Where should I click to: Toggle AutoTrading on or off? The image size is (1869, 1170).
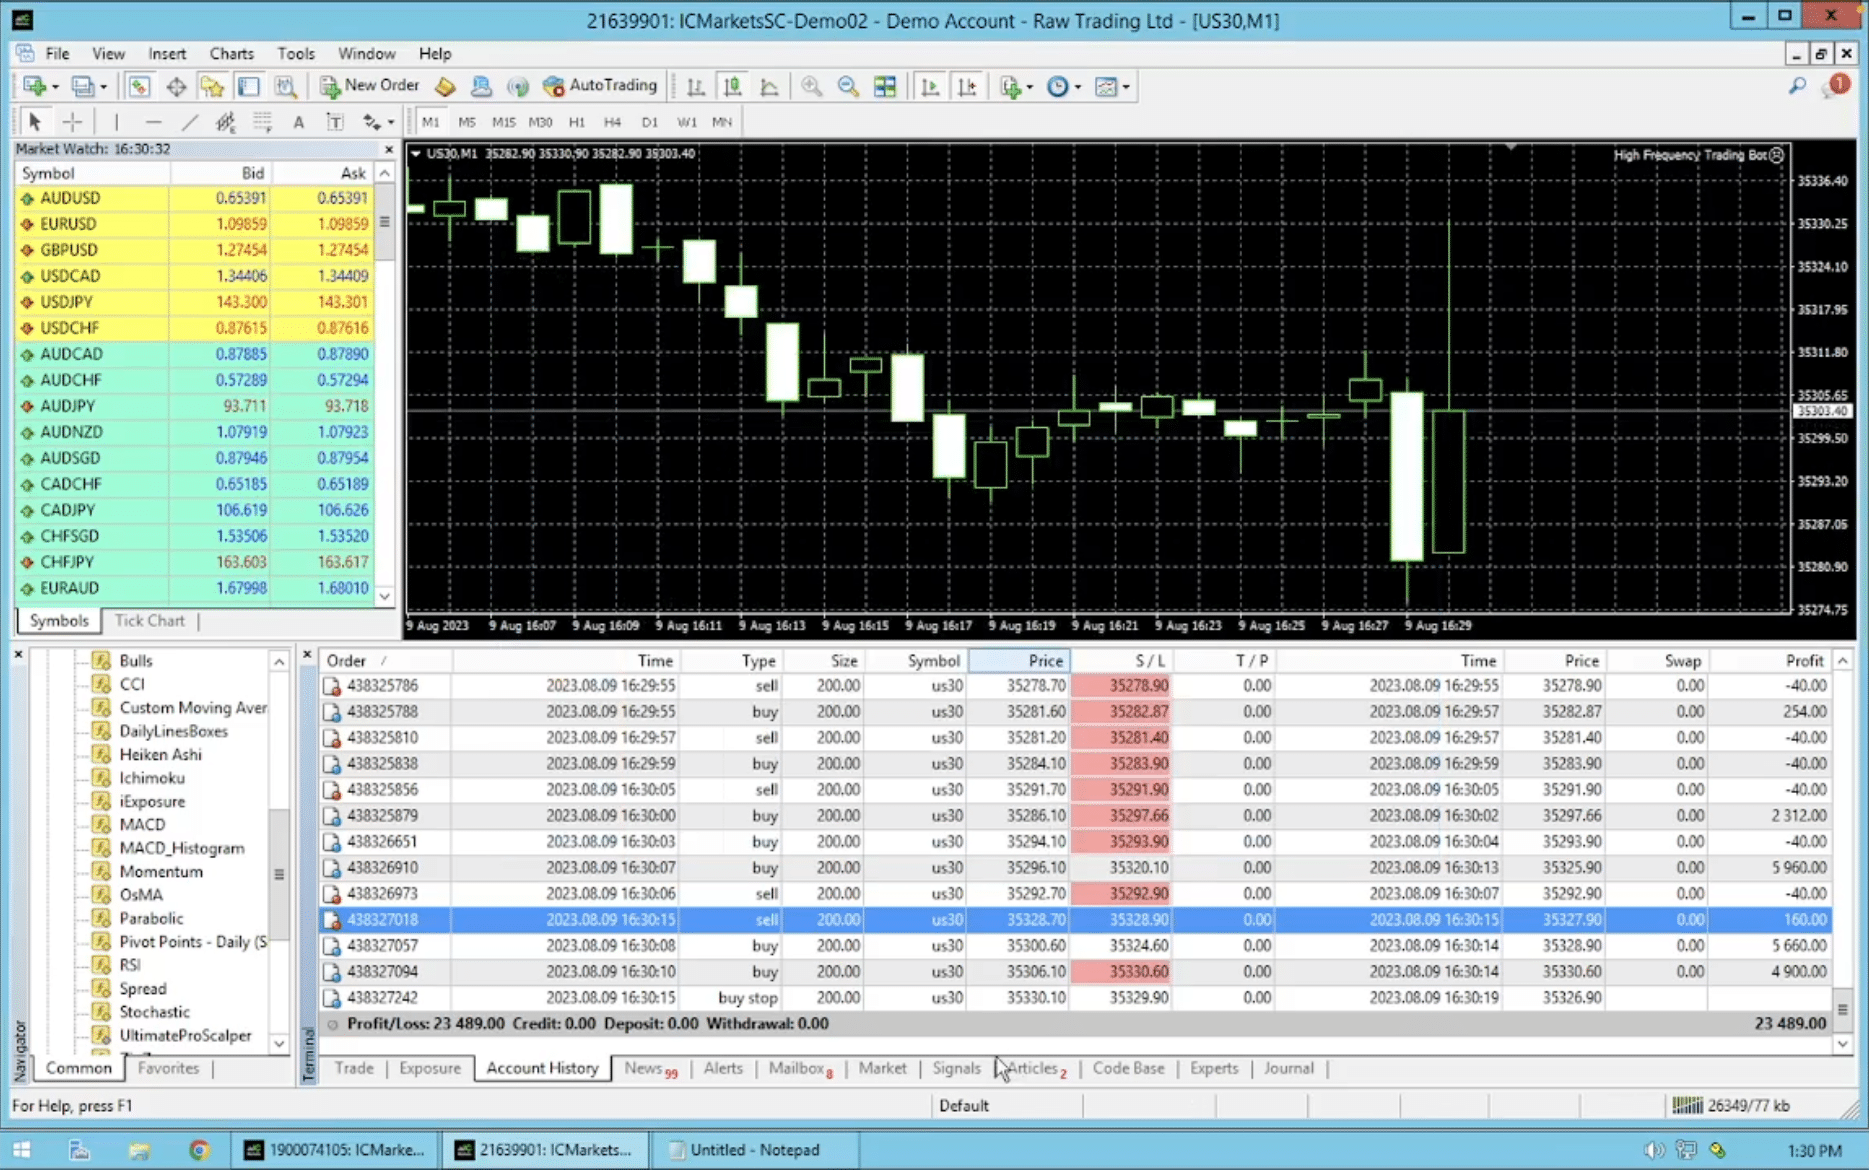point(601,86)
